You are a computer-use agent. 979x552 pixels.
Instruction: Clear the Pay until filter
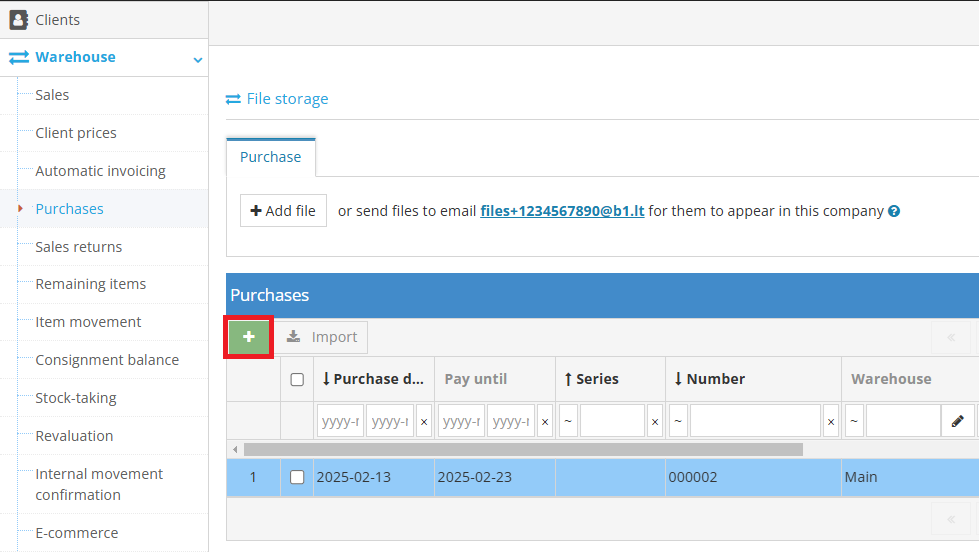pyautogui.click(x=545, y=422)
